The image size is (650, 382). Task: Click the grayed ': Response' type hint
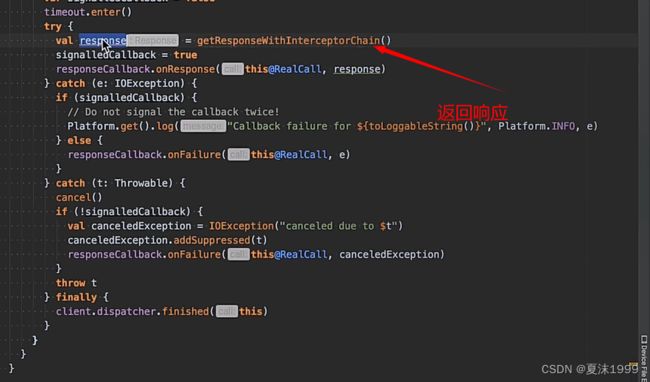[153, 41]
